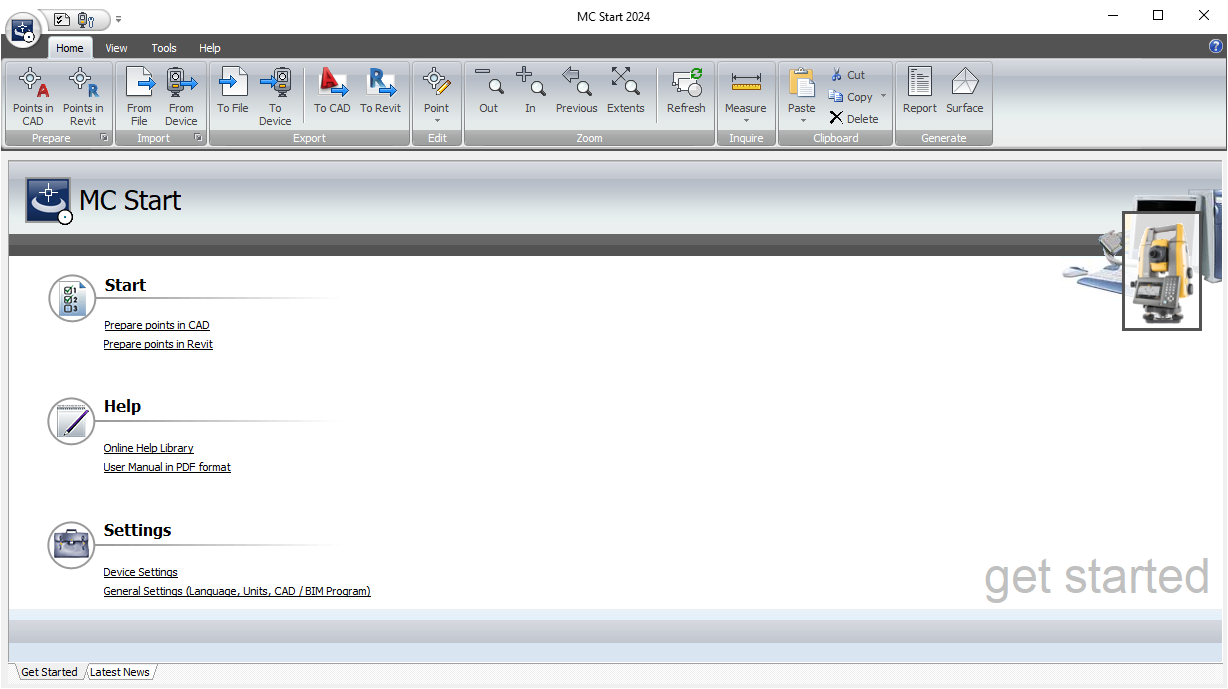The image size is (1228, 689).
Task: Open General Settings link
Action: 237,591
